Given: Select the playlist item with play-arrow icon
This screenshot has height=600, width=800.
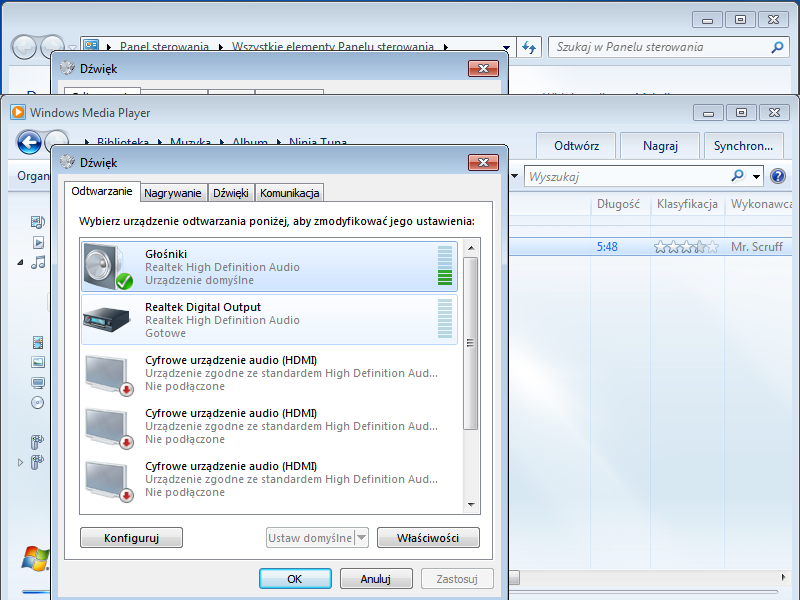Looking at the screenshot, I should click(x=38, y=242).
